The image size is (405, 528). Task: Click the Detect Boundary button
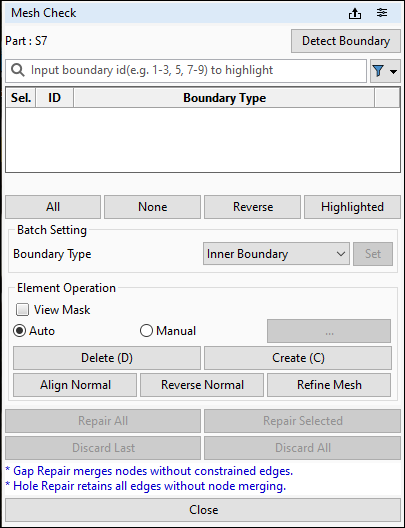(x=346, y=41)
